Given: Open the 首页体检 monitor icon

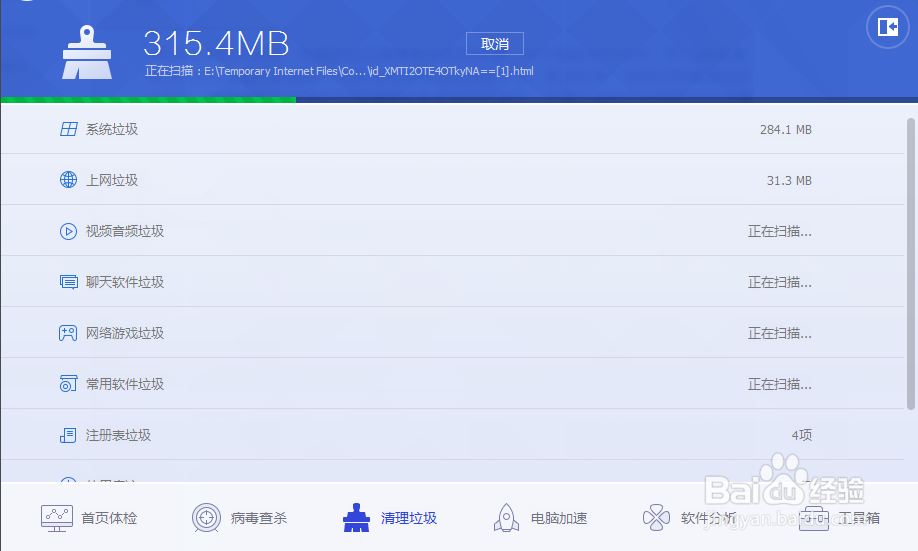Looking at the screenshot, I should [x=57, y=518].
